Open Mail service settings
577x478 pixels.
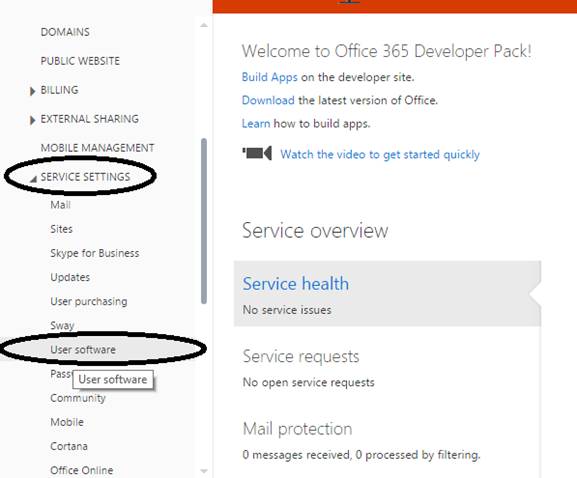point(60,205)
